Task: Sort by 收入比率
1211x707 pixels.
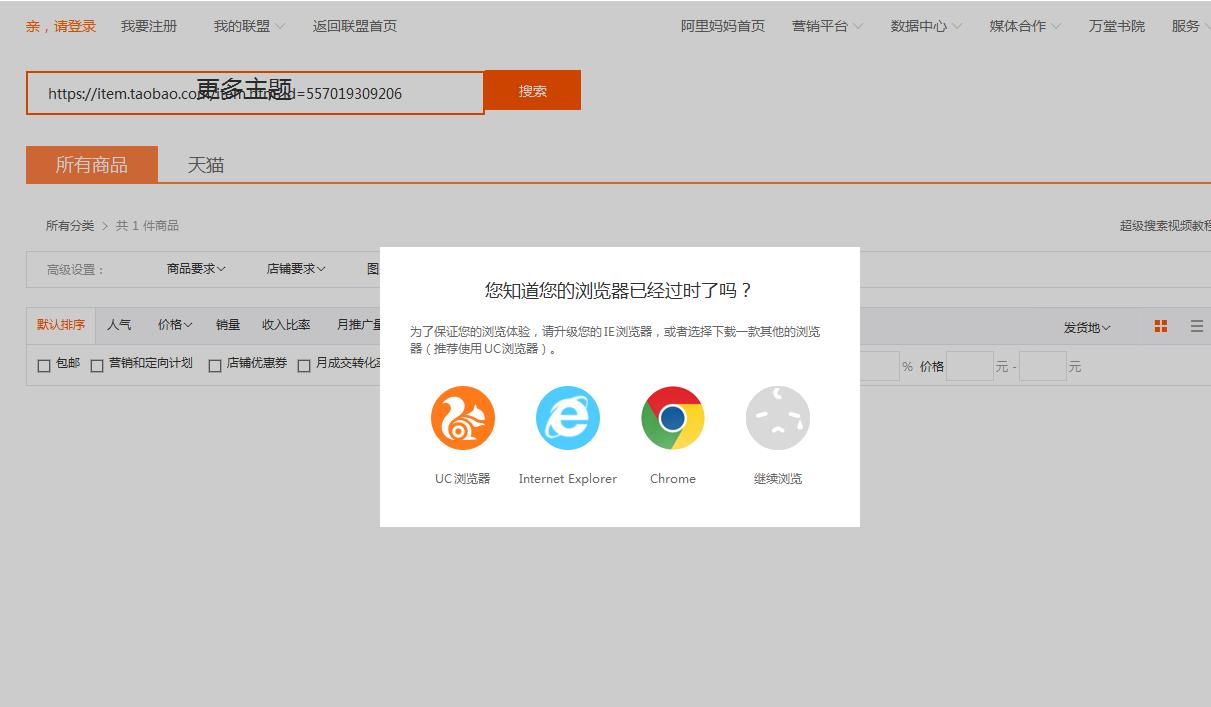Action: pyautogui.click(x=286, y=325)
